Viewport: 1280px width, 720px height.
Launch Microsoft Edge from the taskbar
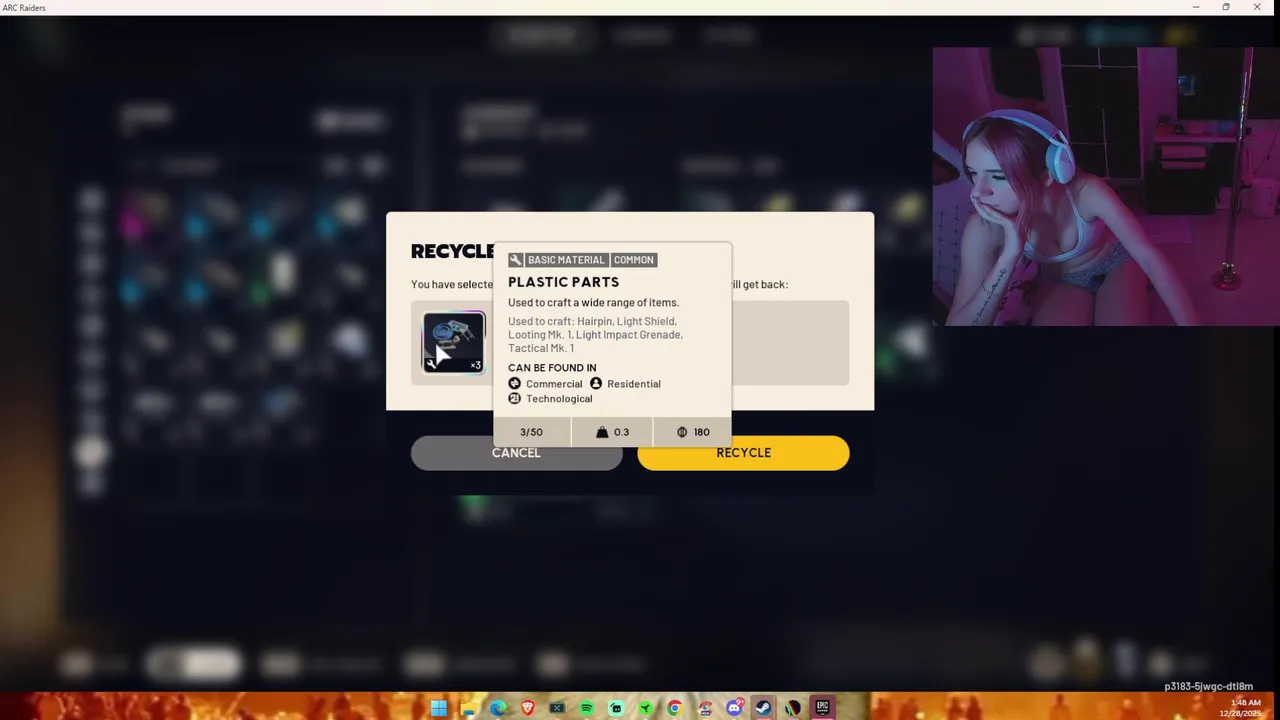click(498, 708)
